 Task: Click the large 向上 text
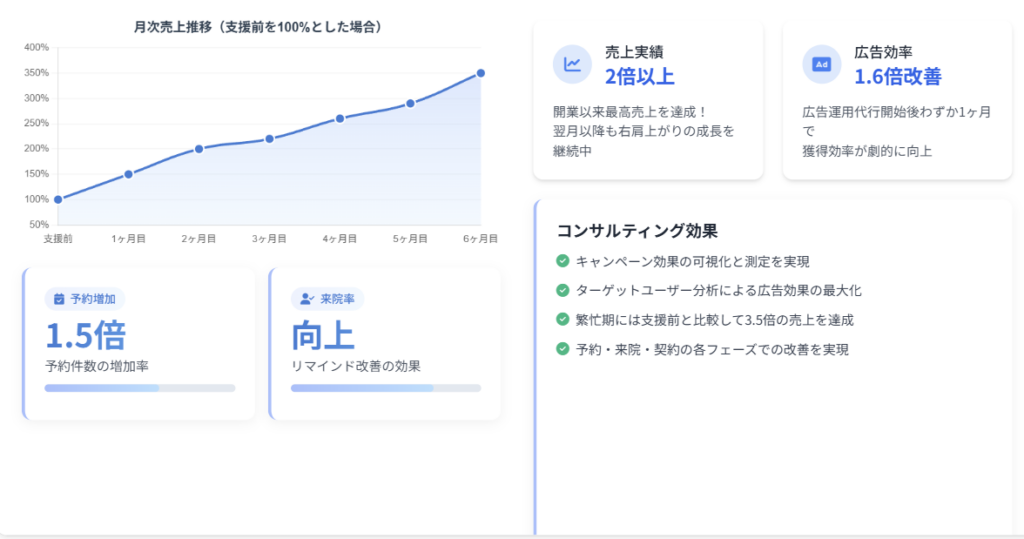pos(323,335)
